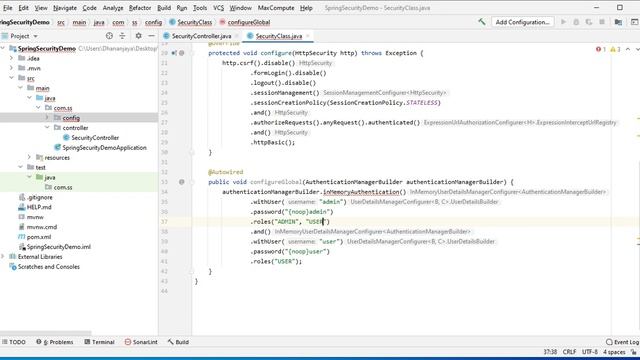This screenshot has height=360, width=640.
Task: Select HELP.md file in tree
Action: click(39, 207)
